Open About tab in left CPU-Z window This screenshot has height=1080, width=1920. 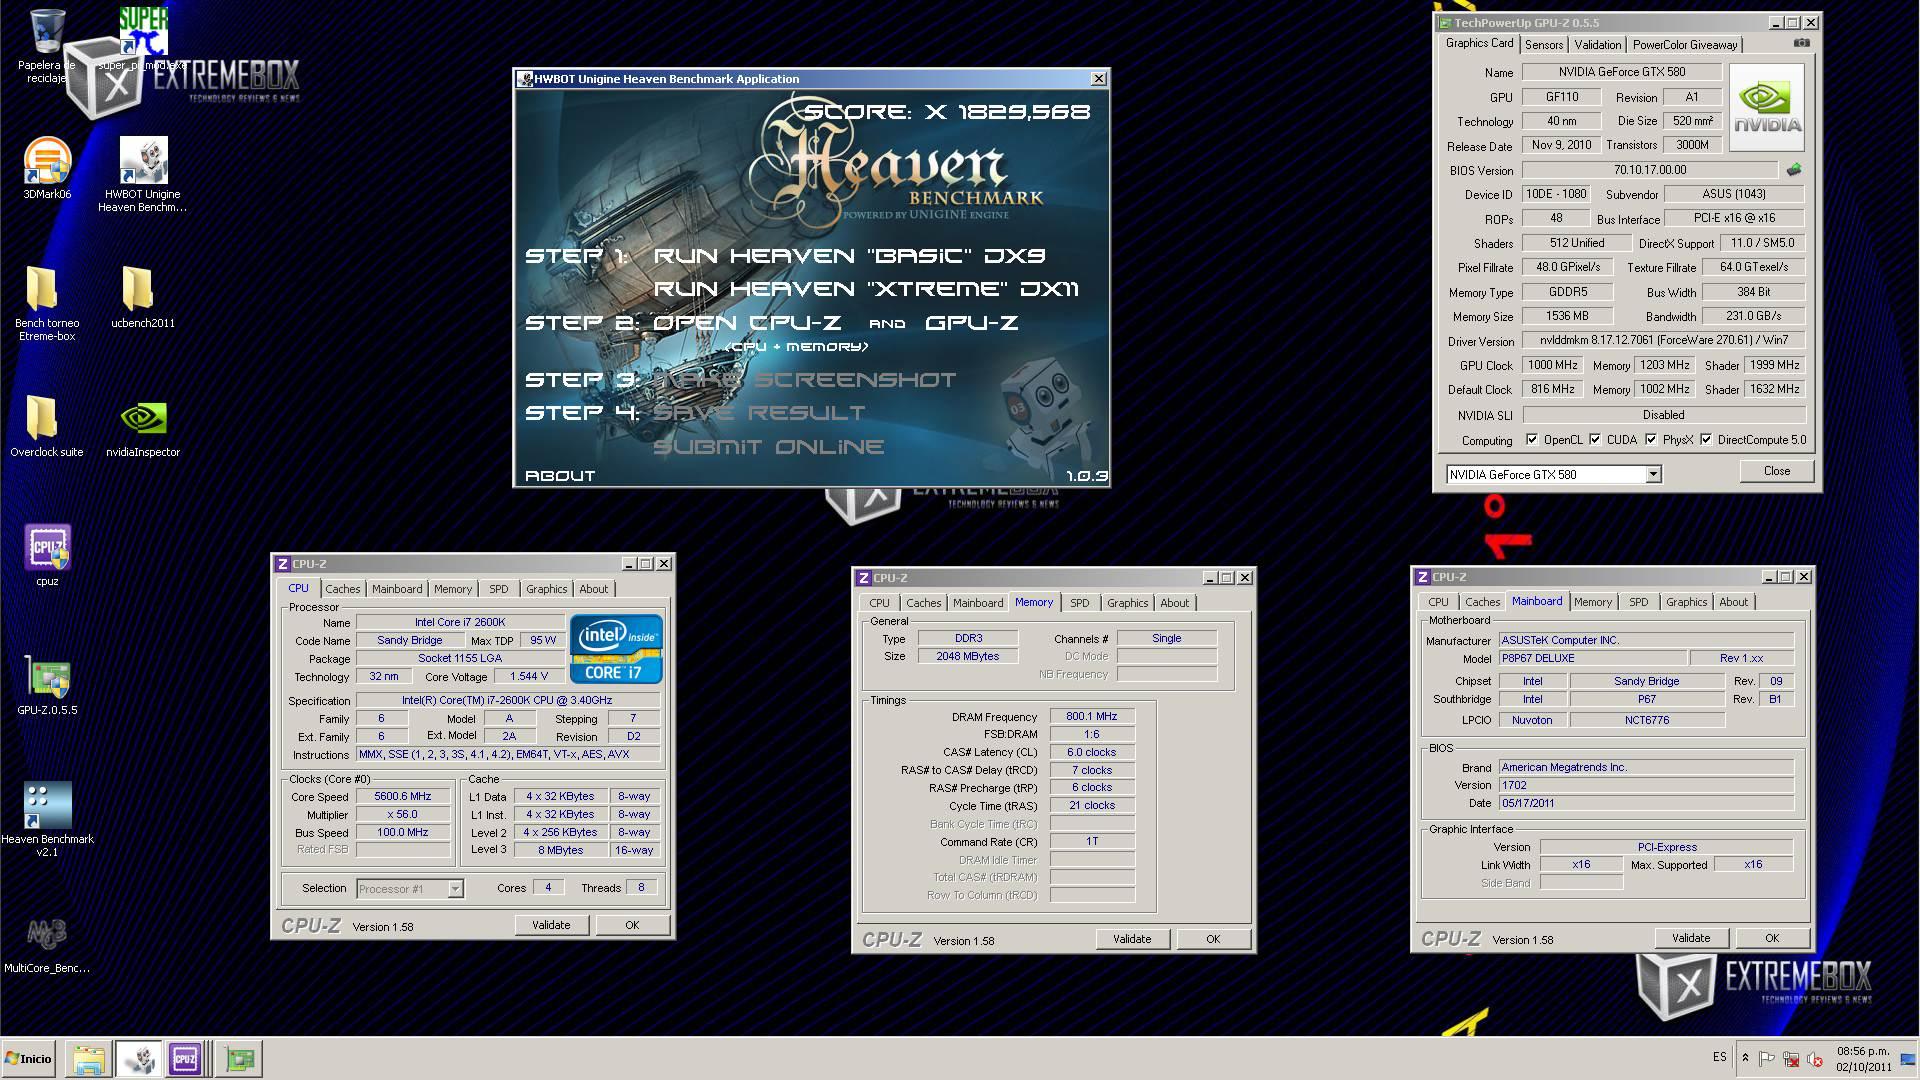click(x=593, y=589)
